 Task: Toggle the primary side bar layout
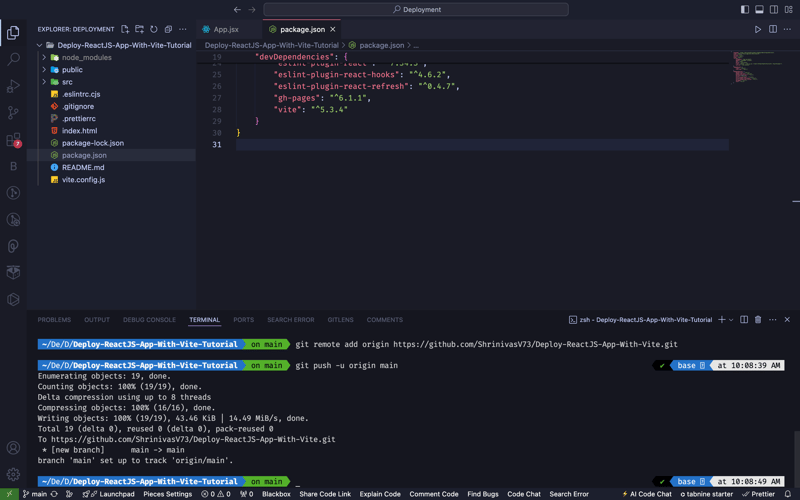[x=745, y=9]
